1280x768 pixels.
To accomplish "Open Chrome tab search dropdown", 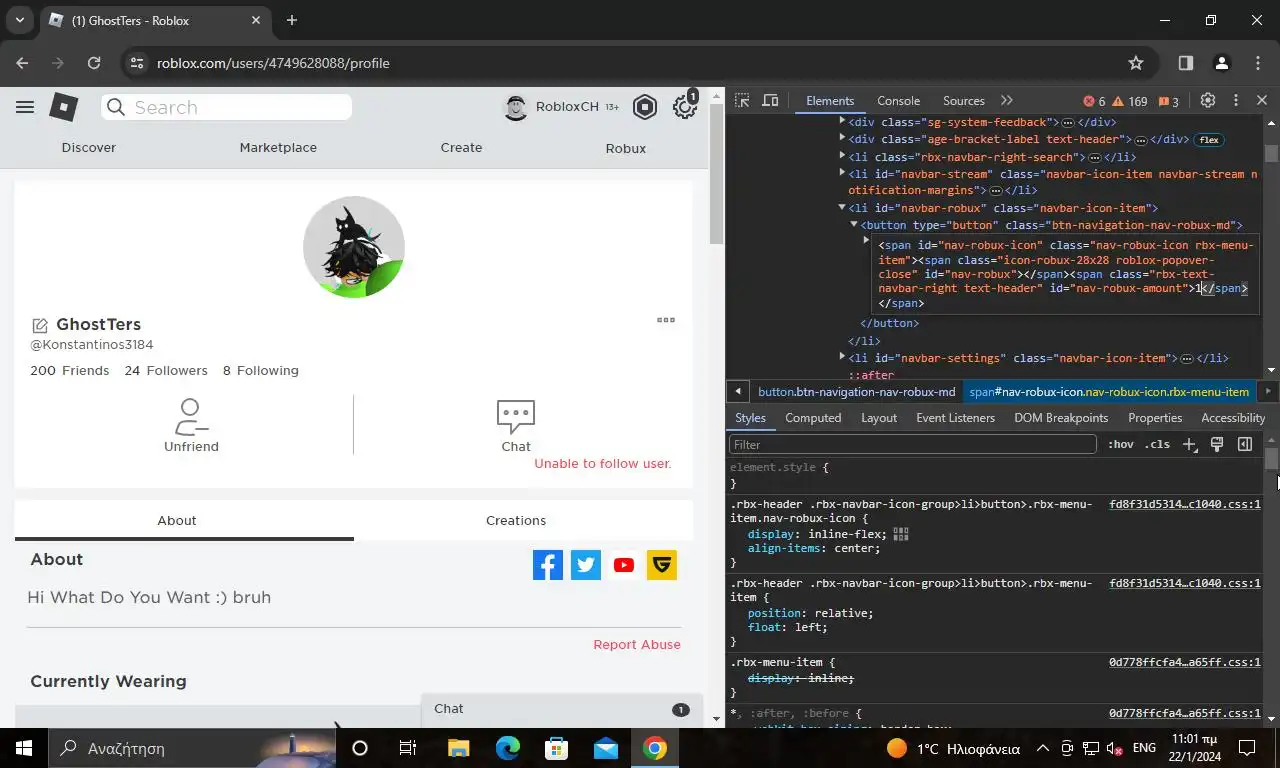I will [x=20, y=20].
